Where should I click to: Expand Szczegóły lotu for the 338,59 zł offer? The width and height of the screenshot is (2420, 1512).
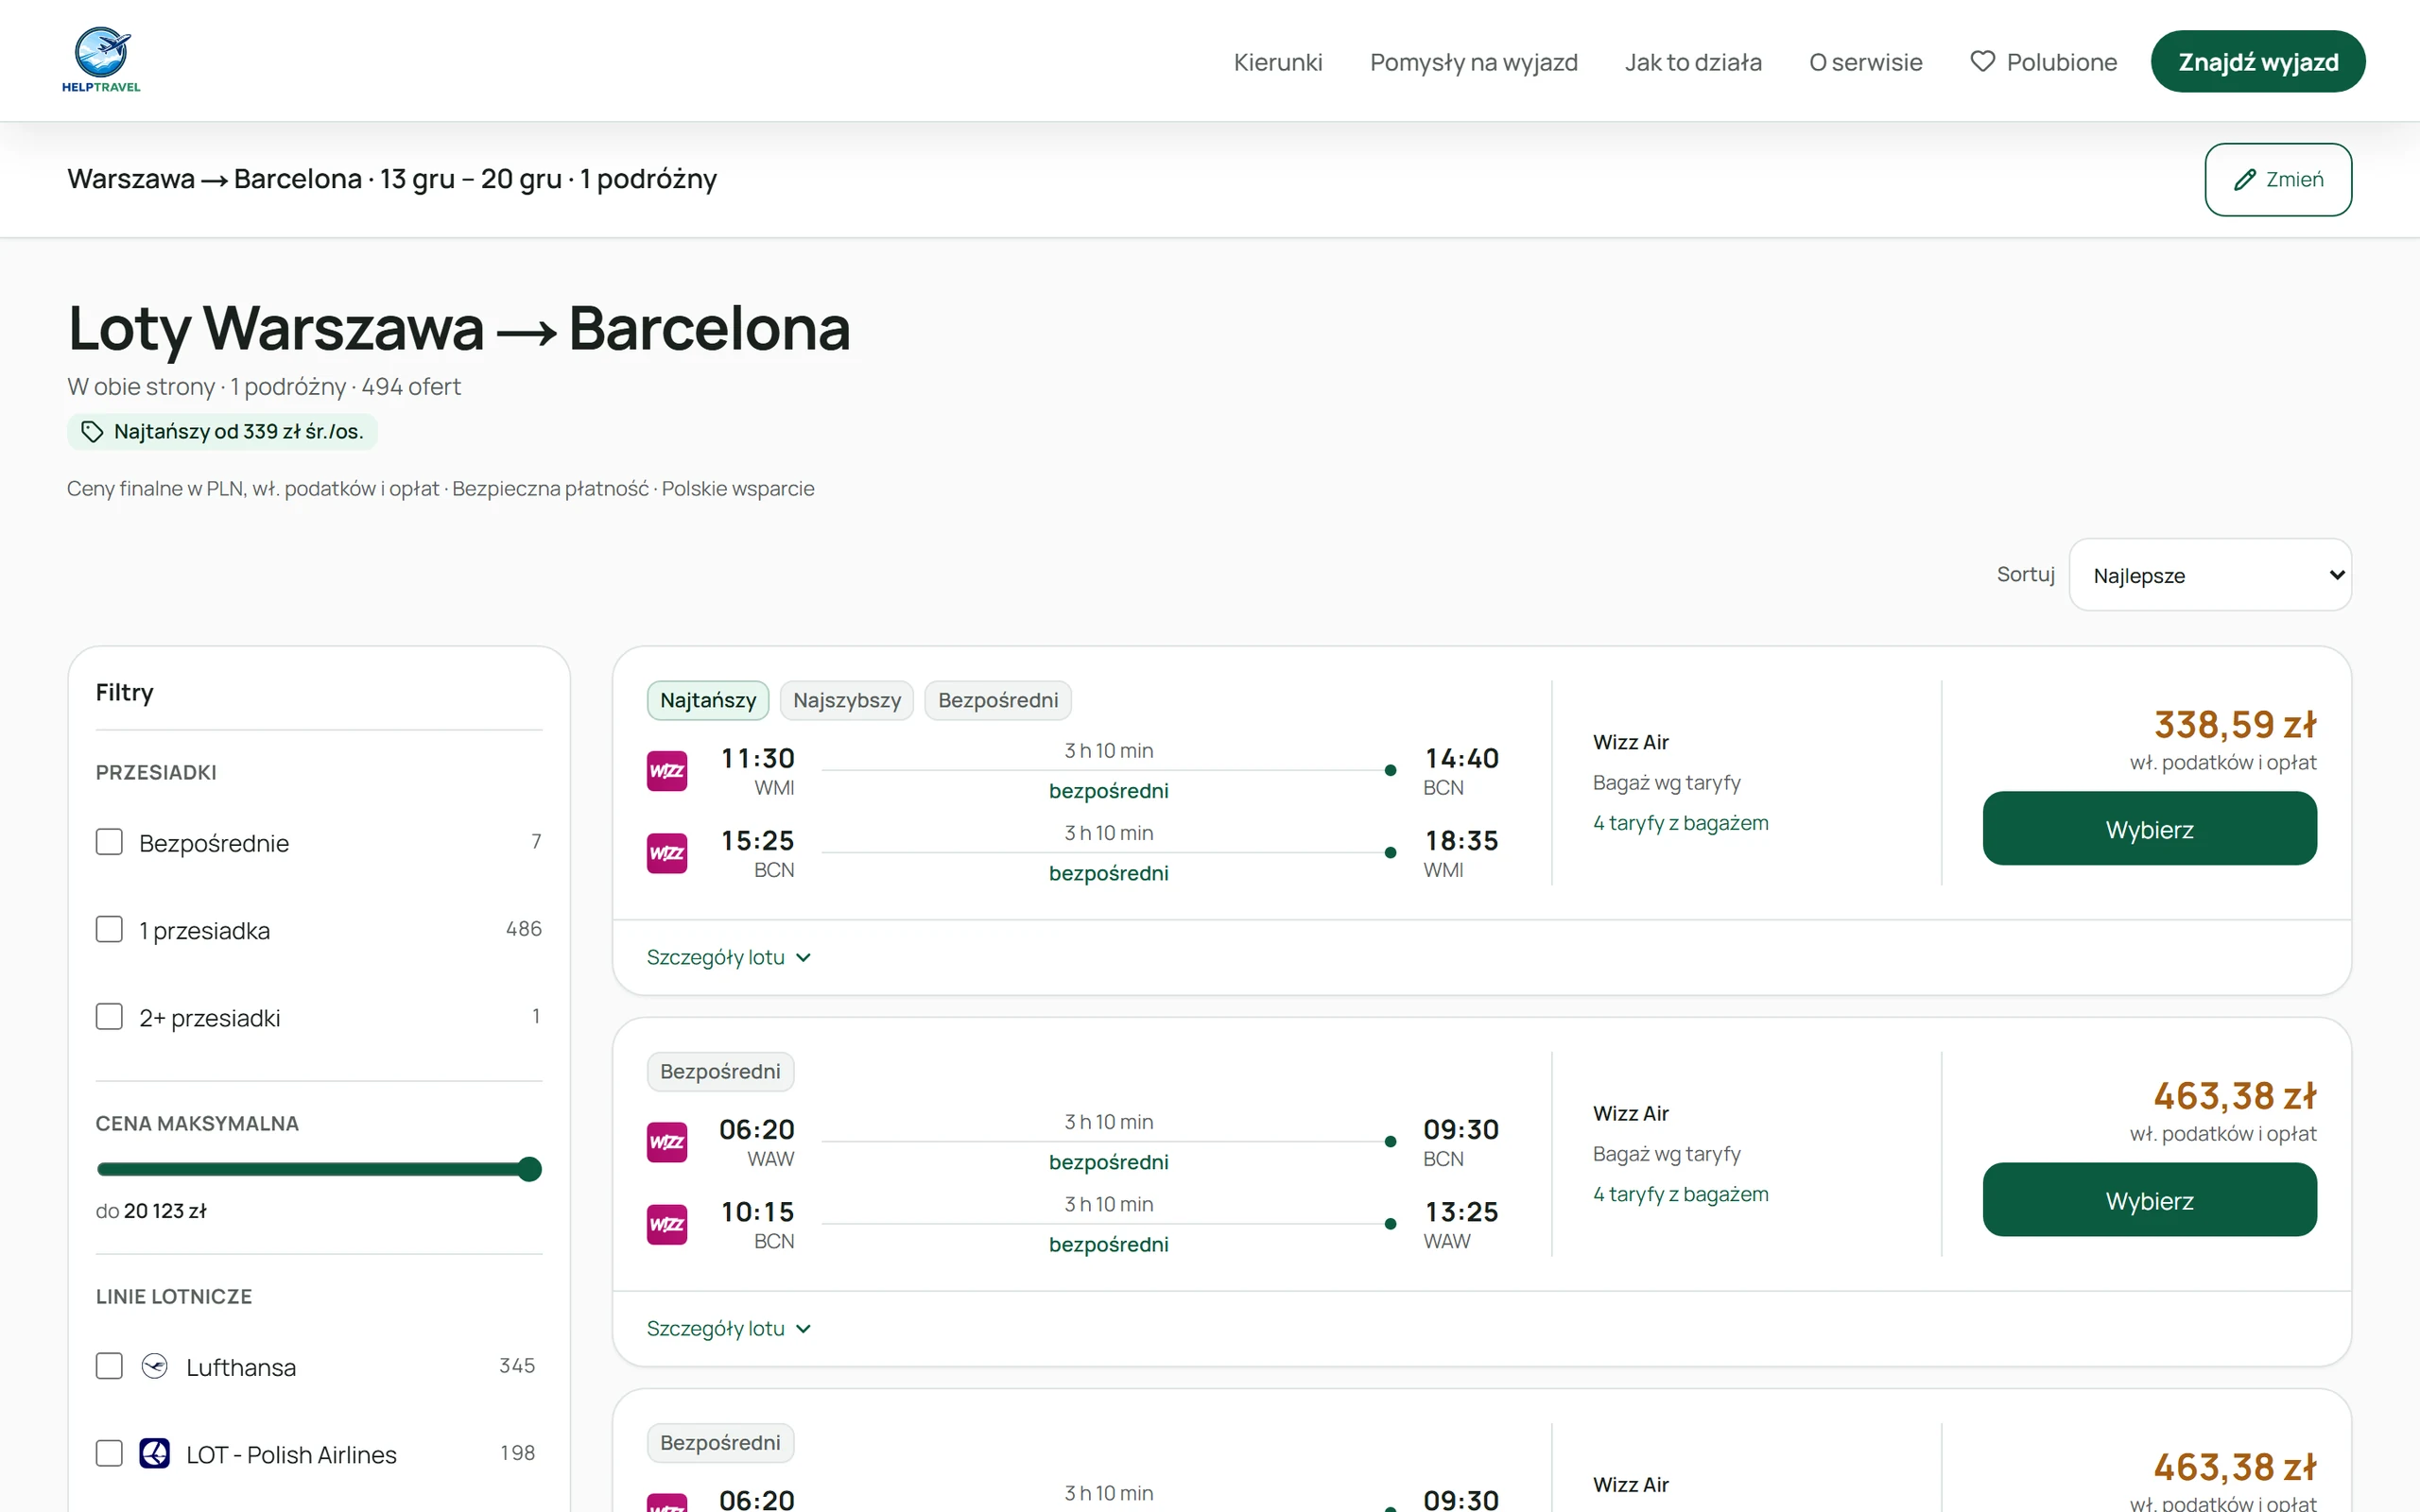coord(729,957)
